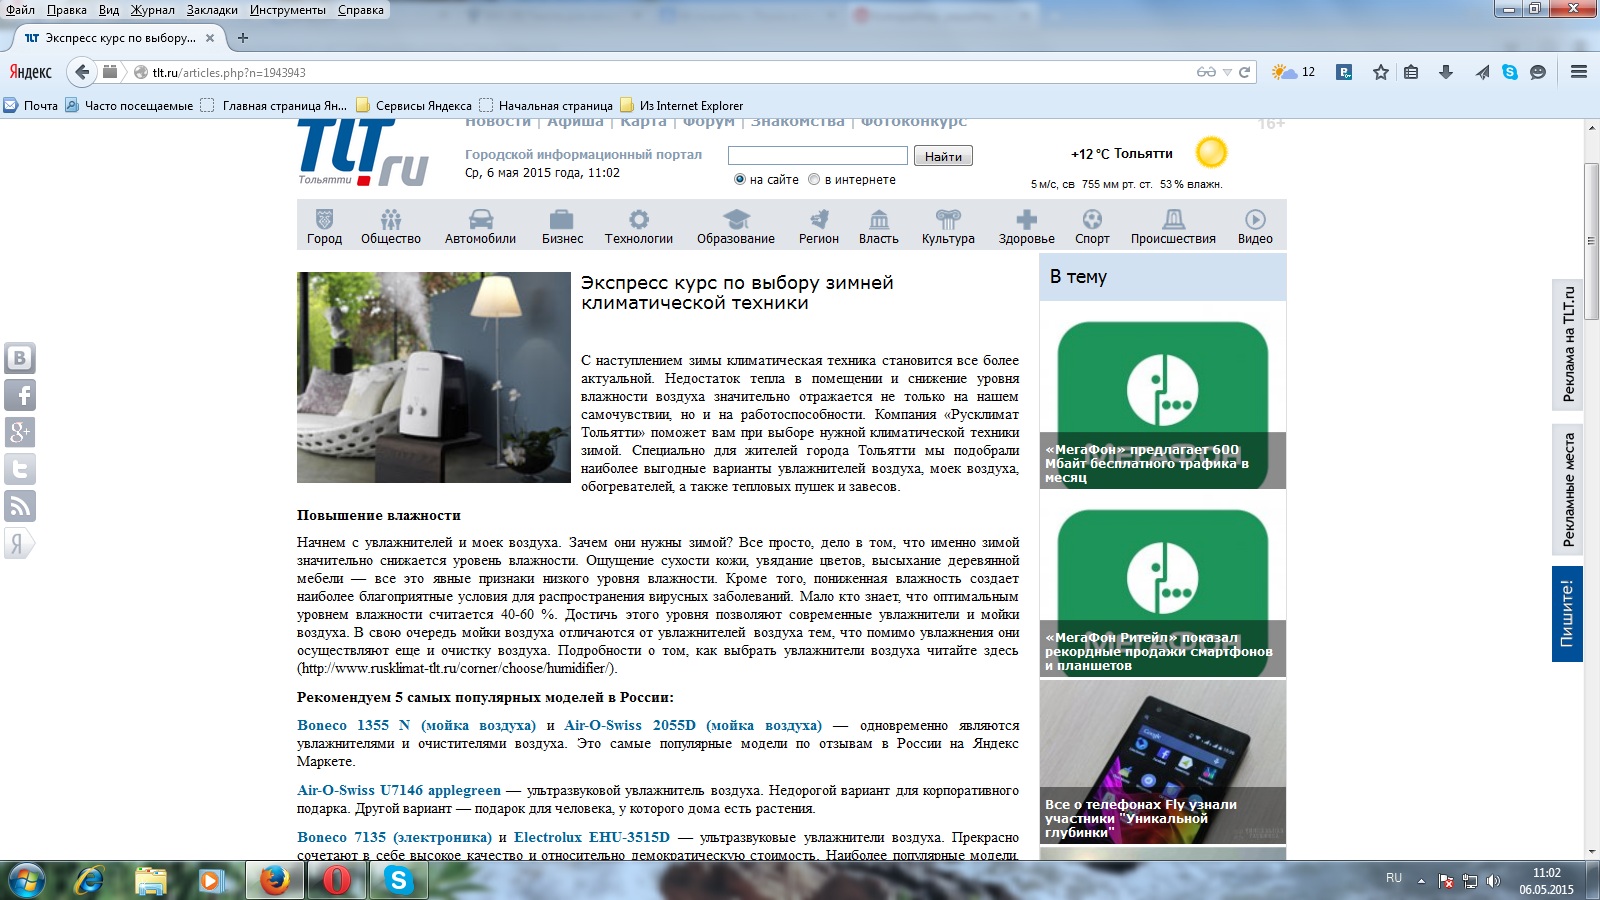Open the Правка menu
This screenshot has height=900, width=1600.
pos(66,10)
